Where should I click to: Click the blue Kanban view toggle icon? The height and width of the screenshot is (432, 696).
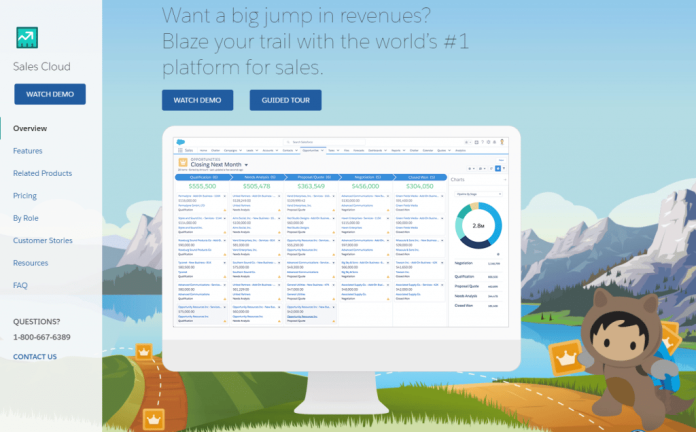coord(498,169)
